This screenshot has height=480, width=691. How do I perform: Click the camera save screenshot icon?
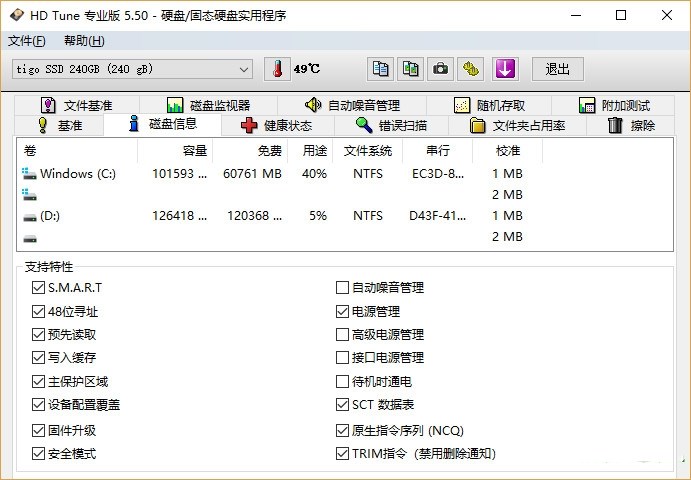tap(440, 69)
